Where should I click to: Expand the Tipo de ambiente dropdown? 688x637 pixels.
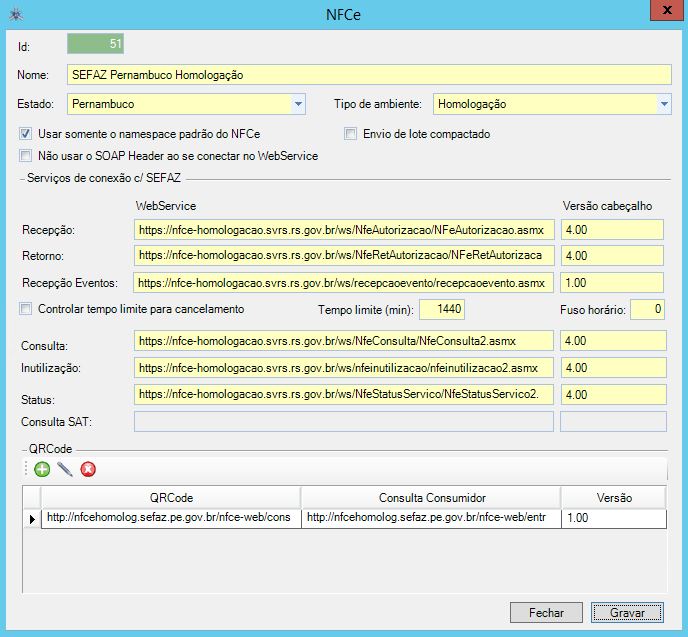(x=663, y=103)
